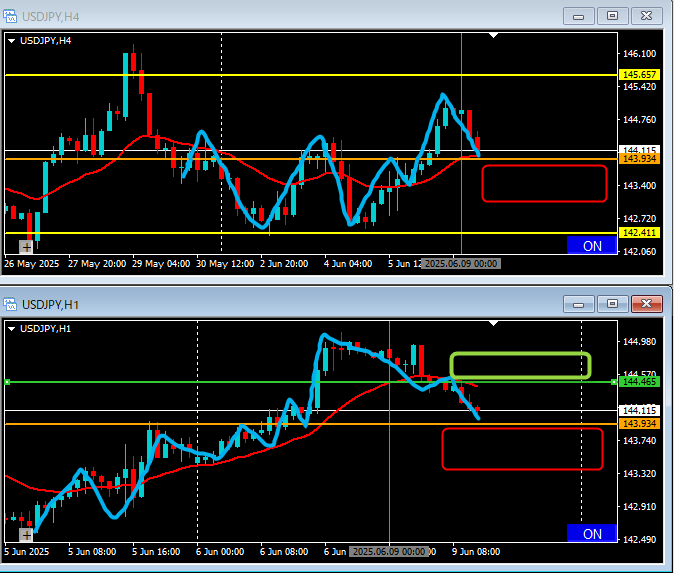
Task: Select the 145.657 yellow price label
Action: (x=639, y=74)
